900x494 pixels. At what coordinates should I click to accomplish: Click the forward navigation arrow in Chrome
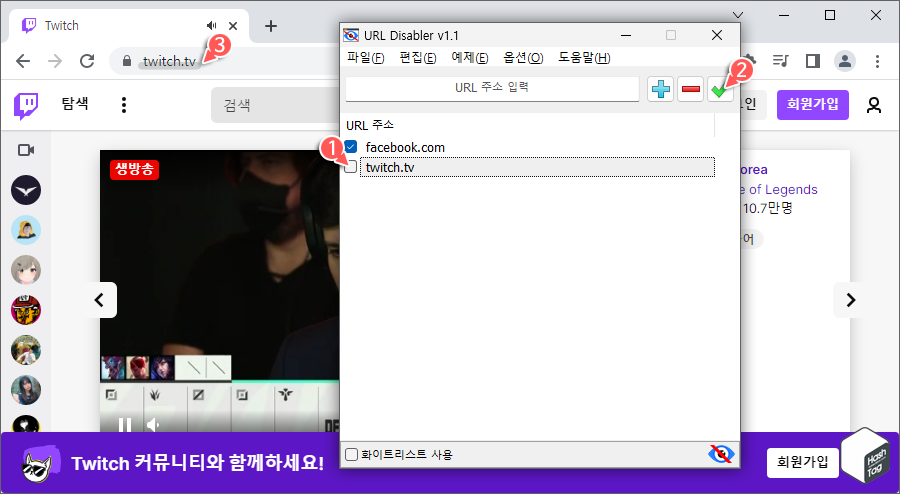(x=55, y=61)
